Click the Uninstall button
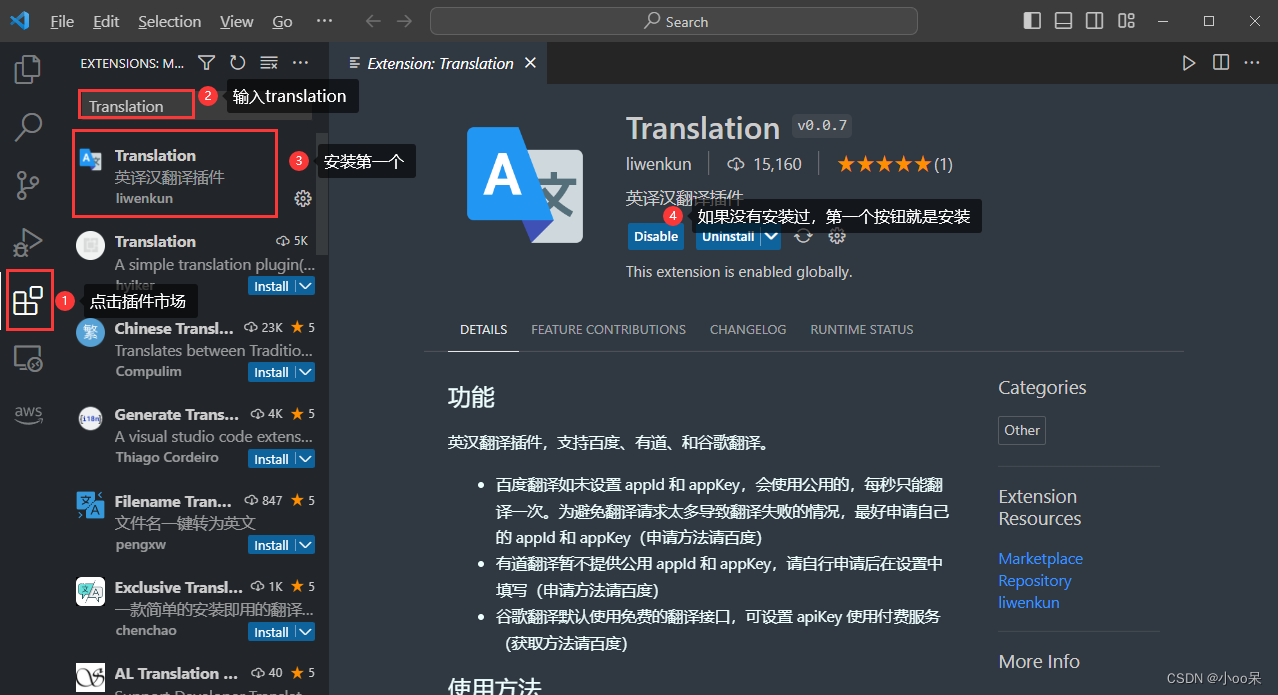Viewport: 1278px width, 695px height. point(728,236)
